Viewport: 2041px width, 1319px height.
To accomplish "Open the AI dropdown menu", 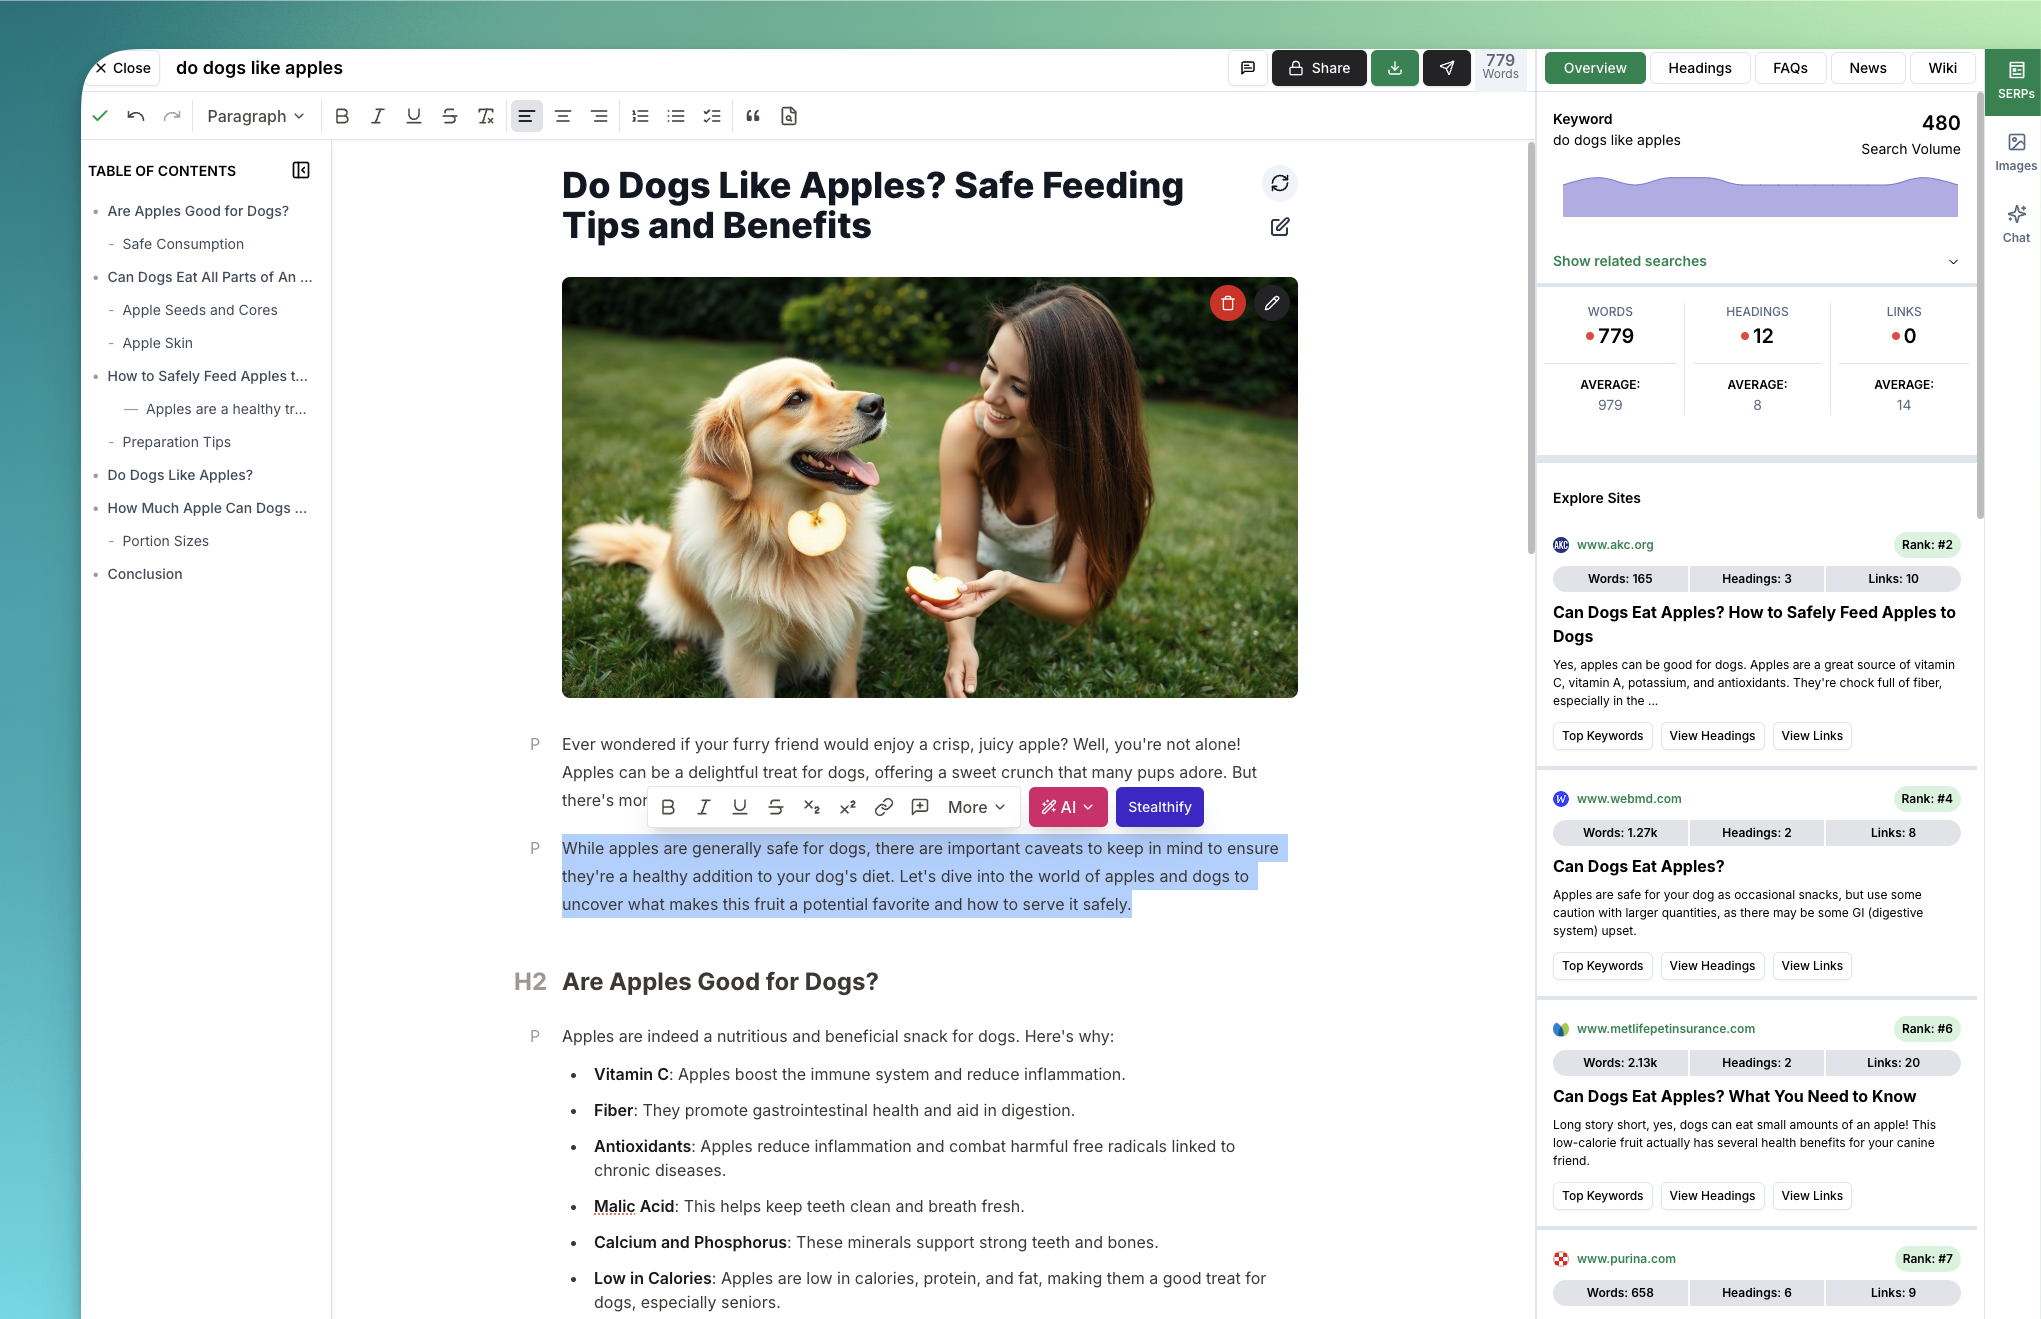I will click(1067, 807).
